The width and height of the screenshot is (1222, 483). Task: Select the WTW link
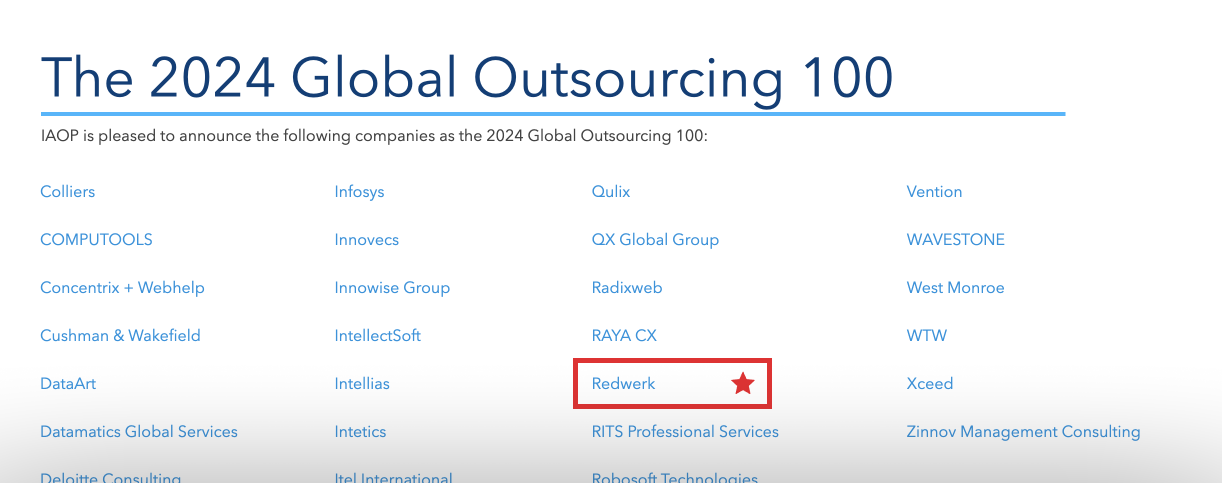click(926, 335)
